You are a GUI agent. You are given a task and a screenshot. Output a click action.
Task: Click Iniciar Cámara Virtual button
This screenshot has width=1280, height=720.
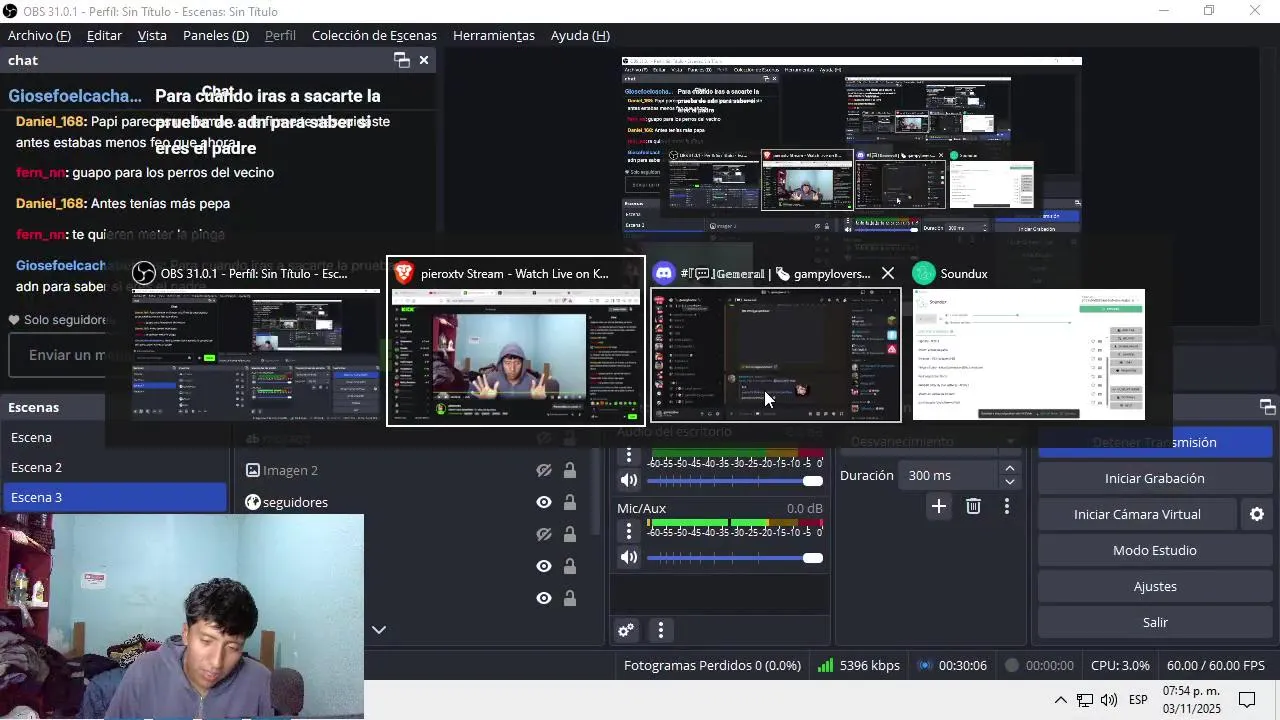[x=1137, y=514]
